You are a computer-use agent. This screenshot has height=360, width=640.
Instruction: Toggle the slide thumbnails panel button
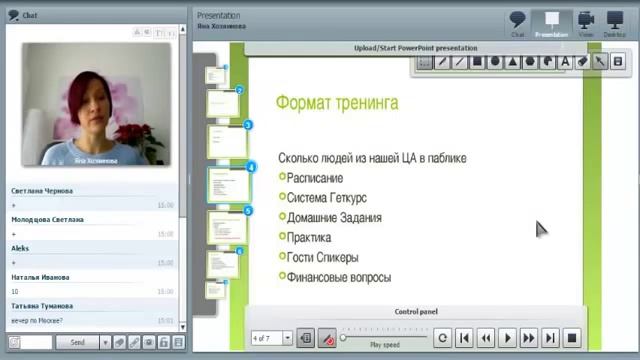pos(306,338)
